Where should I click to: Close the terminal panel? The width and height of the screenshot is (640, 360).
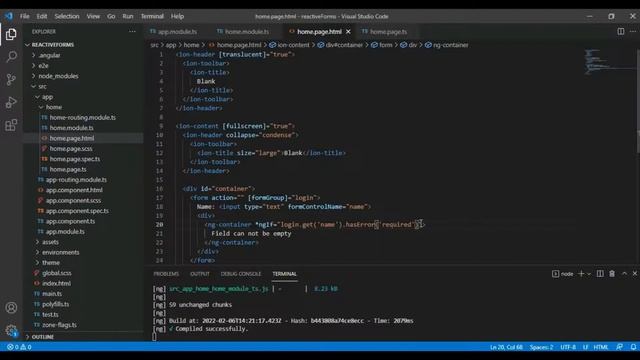(x=635, y=273)
